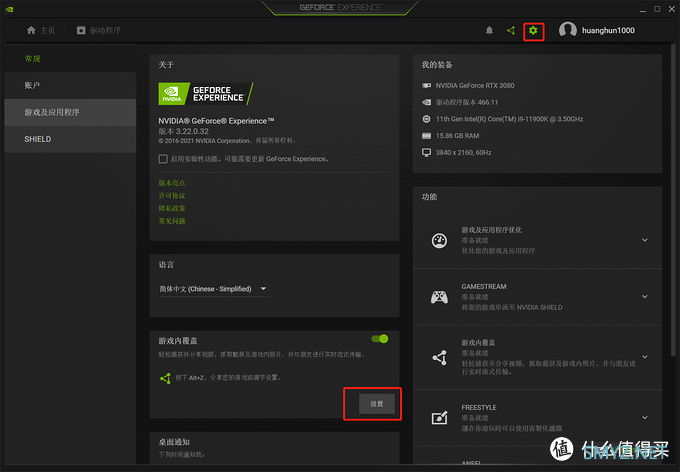Expand the GAMESTREAM feature chevron
680x472 pixels.
[x=645, y=297]
